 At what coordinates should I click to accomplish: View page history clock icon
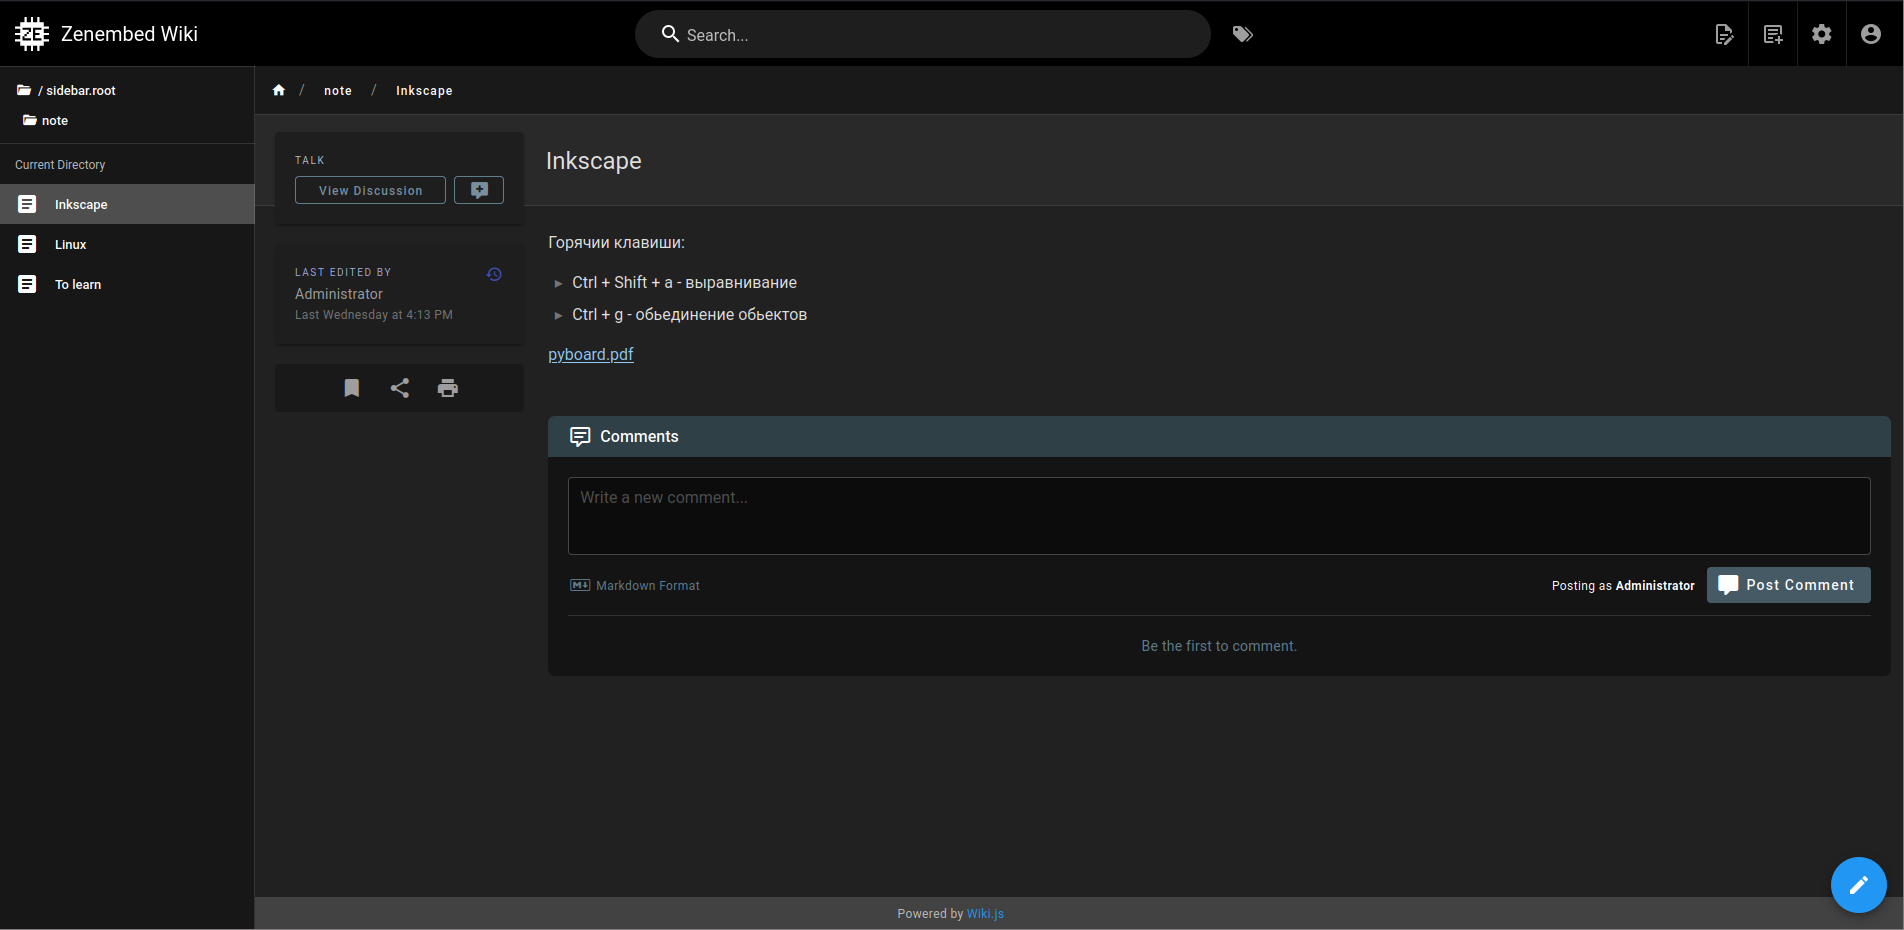[494, 274]
